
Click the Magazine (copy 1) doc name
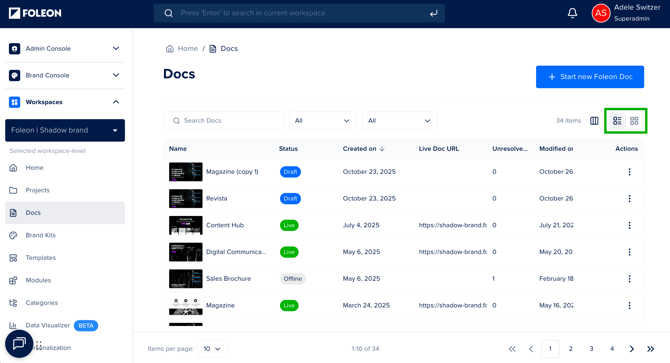(x=232, y=172)
